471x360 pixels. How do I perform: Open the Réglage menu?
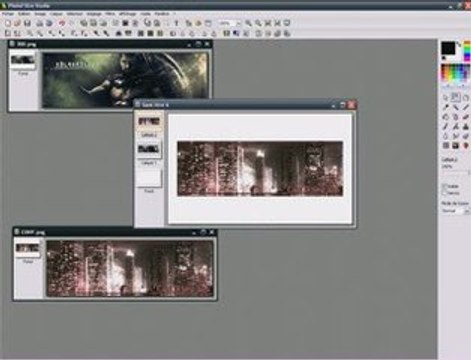click(x=94, y=14)
